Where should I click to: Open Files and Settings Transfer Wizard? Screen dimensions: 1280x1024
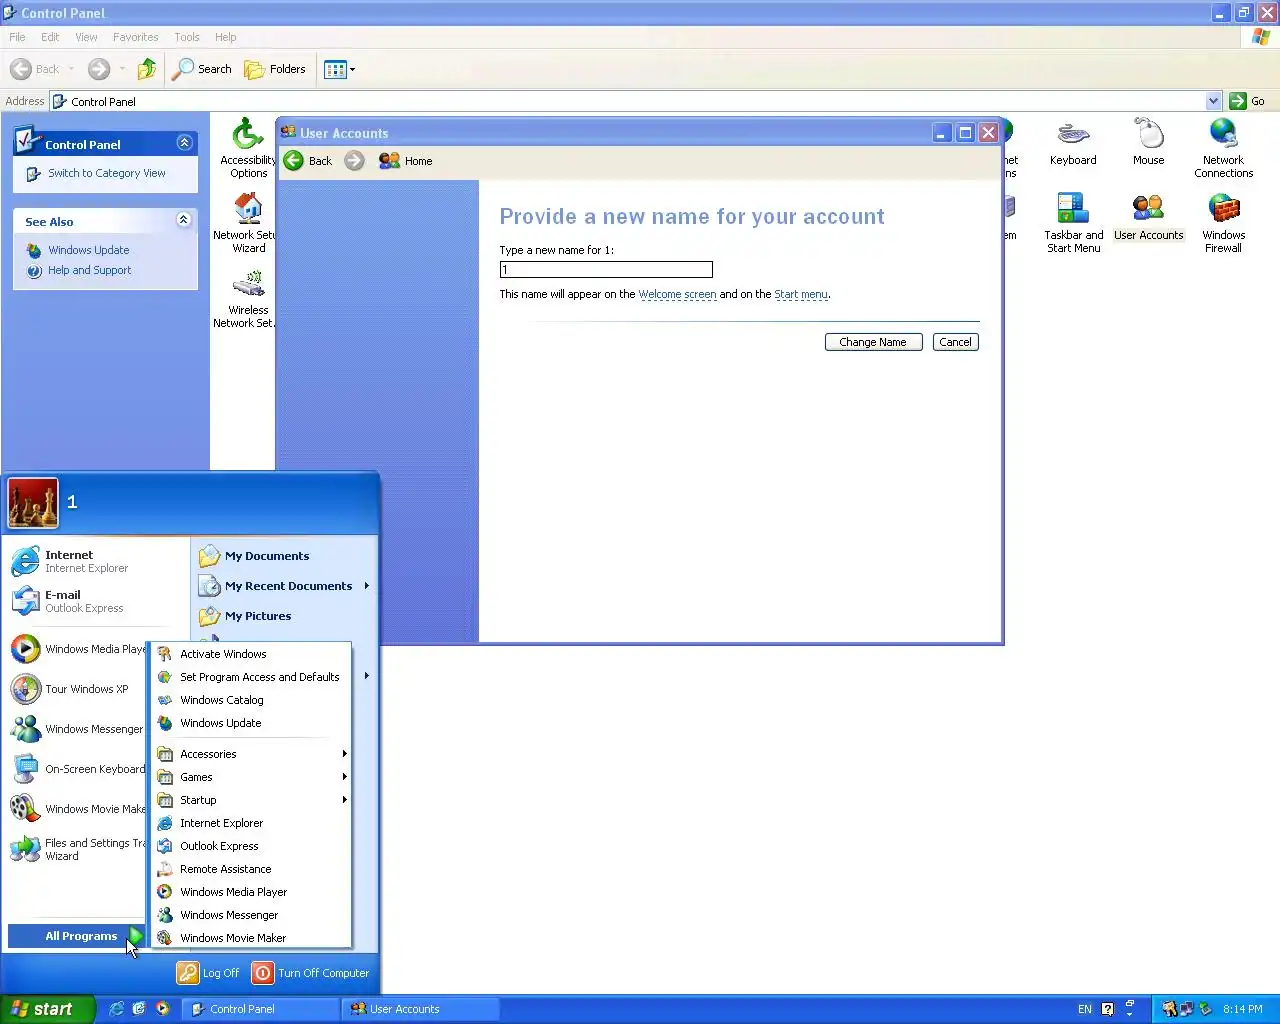[x=77, y=849]
